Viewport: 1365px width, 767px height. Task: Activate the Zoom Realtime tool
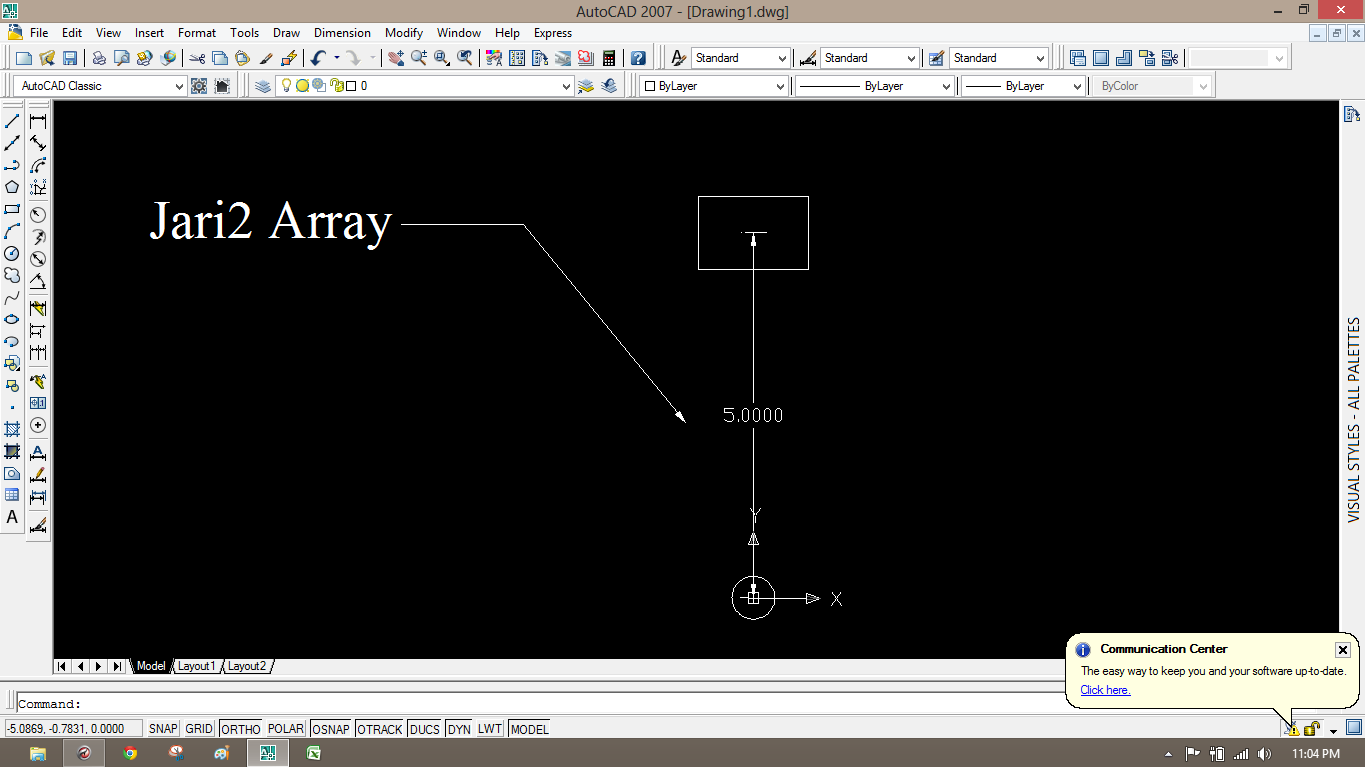click(418, 58)
